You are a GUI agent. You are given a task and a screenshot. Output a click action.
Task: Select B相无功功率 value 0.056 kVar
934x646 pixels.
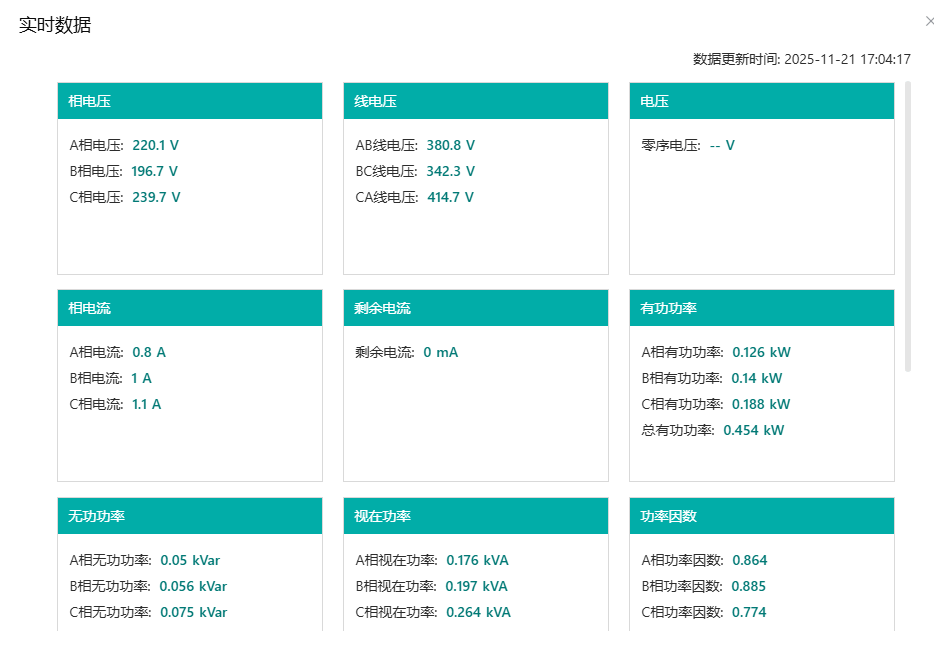click(x=193, y=586)
